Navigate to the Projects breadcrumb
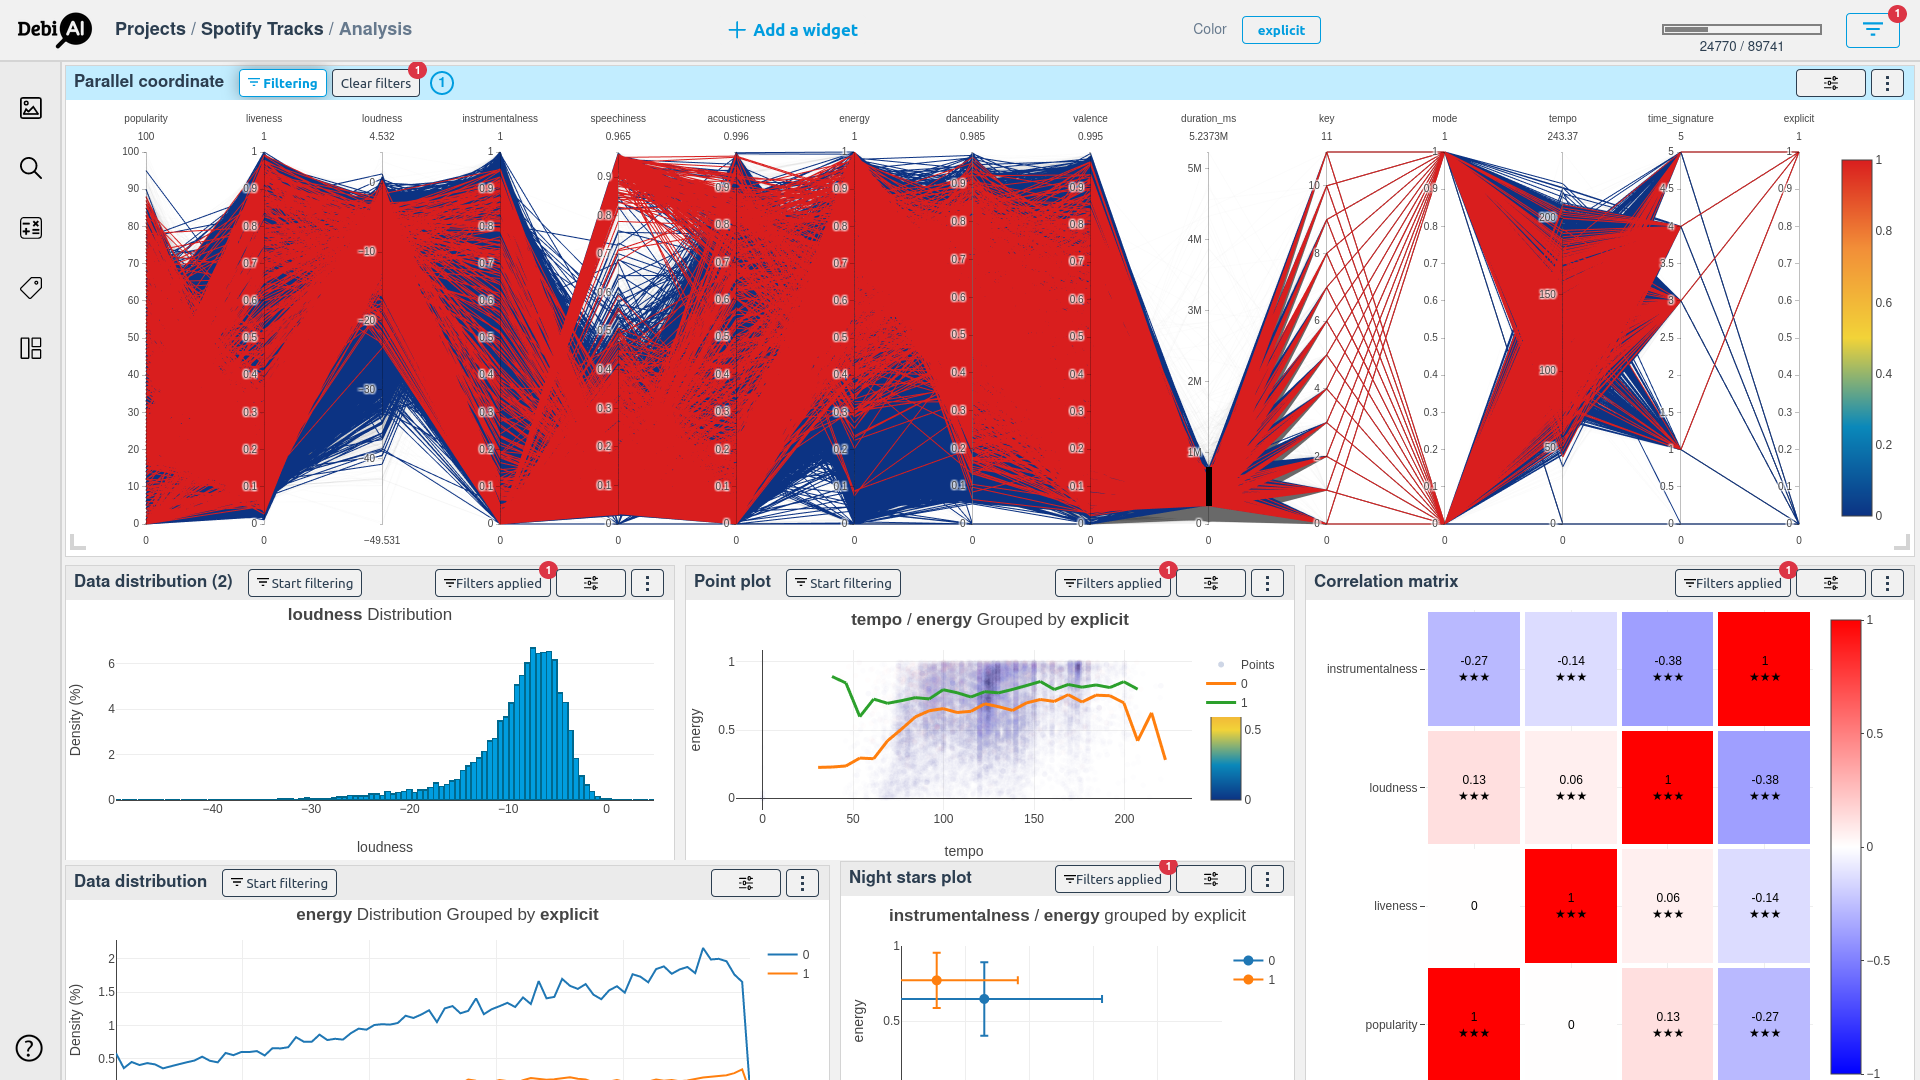Image resolution: width=1920 pixels, height=1080 pixels. [x=150, y=29]
